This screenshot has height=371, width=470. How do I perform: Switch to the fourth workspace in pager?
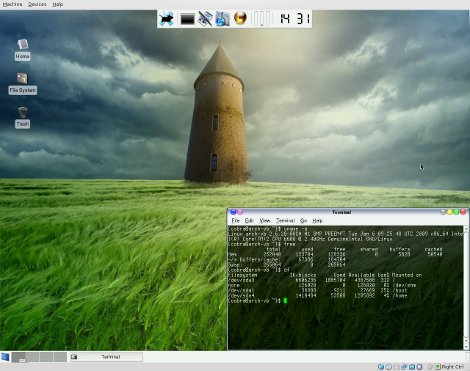tap(60, 357)
